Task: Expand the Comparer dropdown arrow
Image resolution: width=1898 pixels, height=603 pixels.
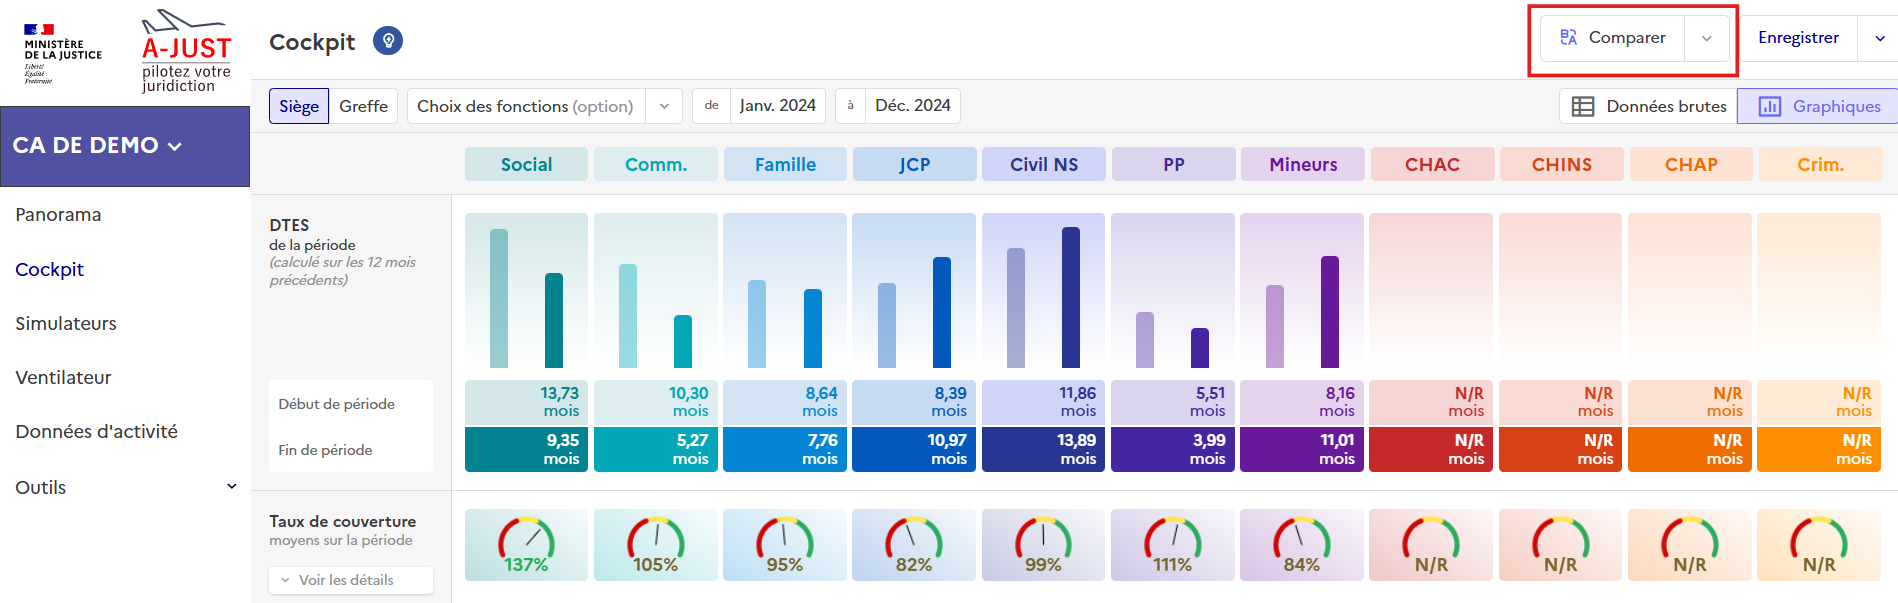Action: [1706, 39]
